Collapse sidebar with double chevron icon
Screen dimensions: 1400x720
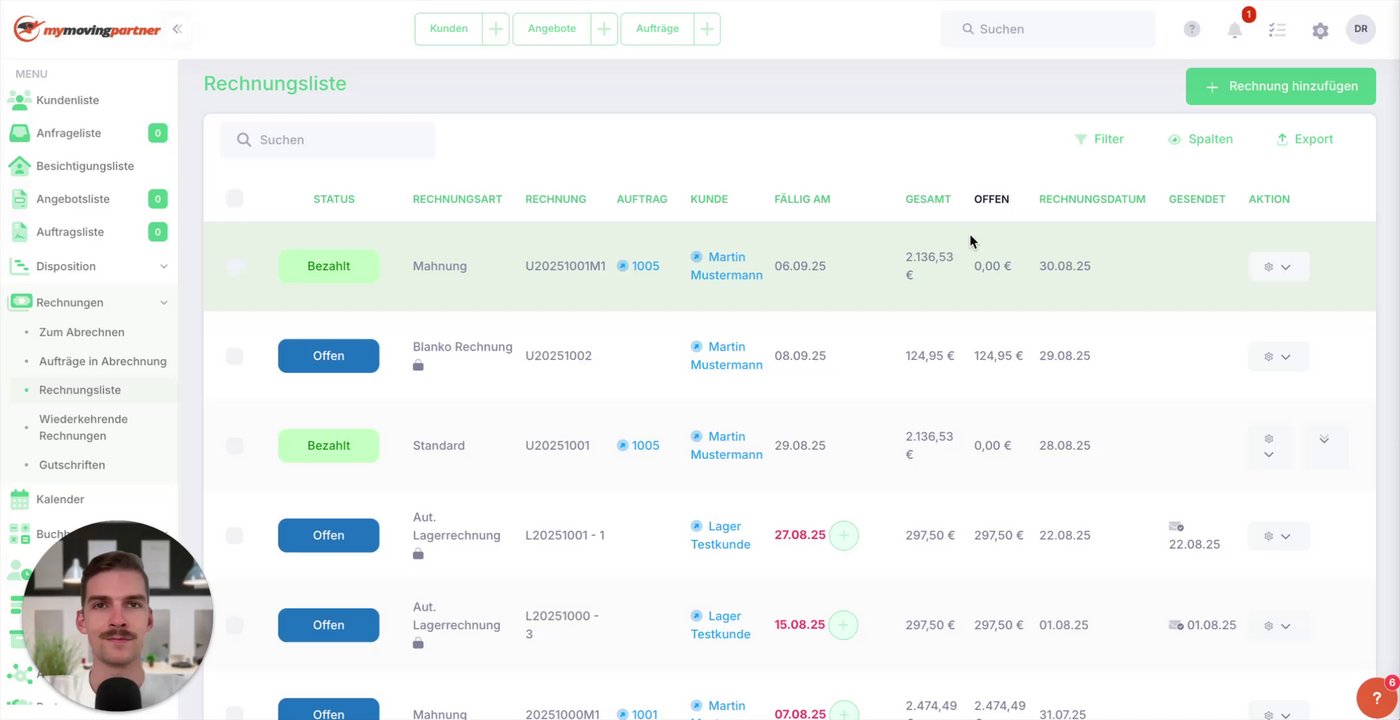pyautogui.click(x=177, y=29)
